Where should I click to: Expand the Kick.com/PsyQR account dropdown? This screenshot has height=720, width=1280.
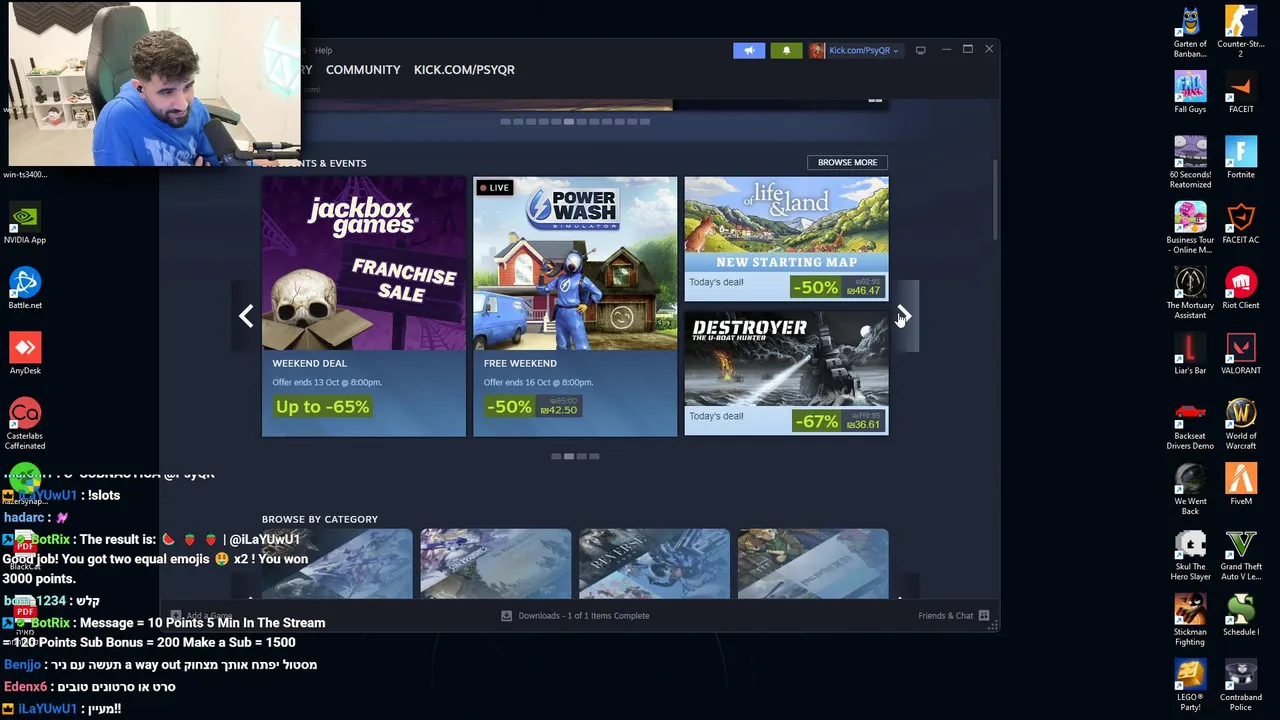[864, 50]
